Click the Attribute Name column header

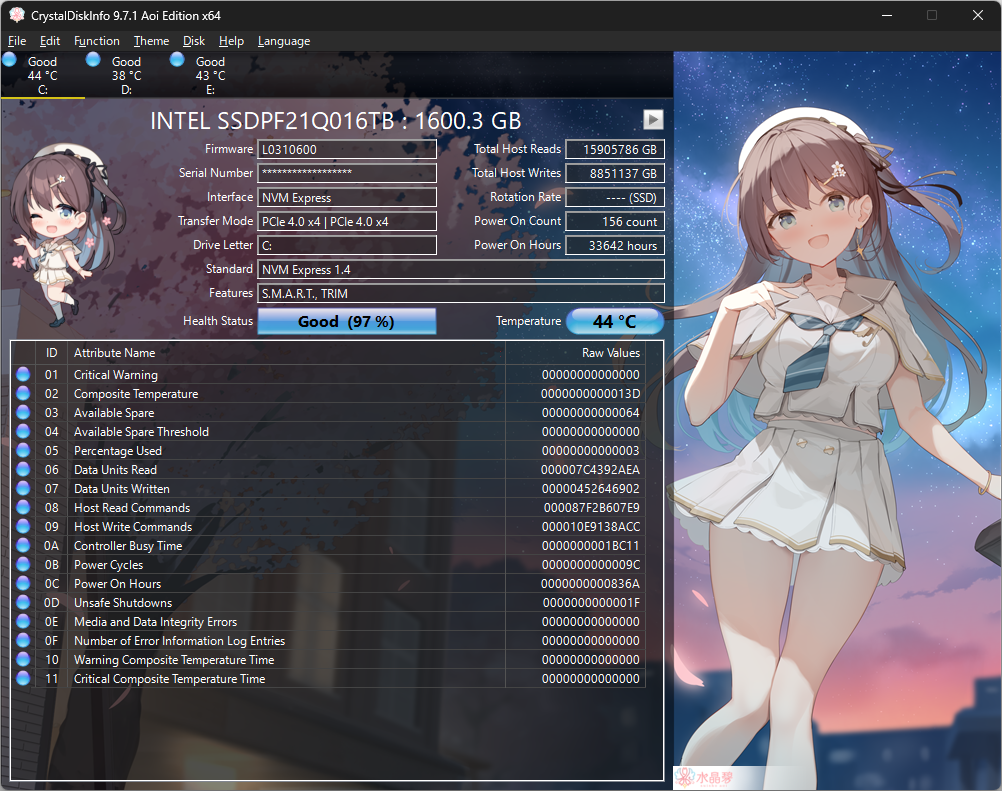286,353
